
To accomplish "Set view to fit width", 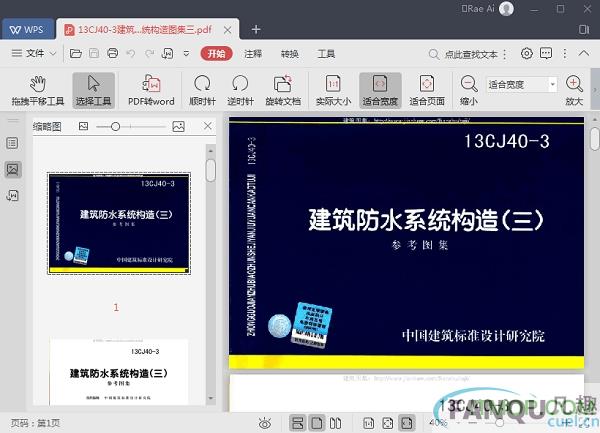I will tap(380, 90).
